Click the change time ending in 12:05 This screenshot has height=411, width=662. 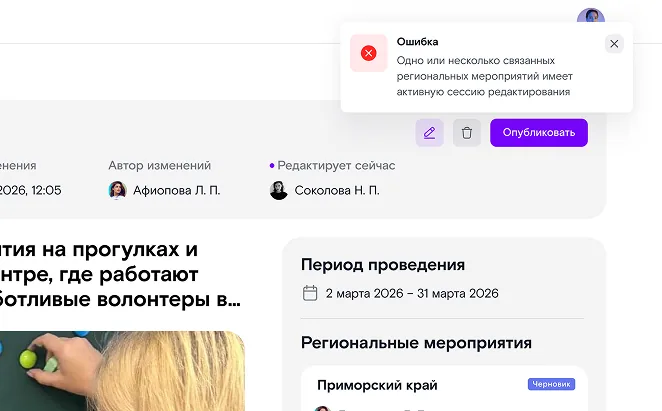pyautogui.click(x=30, y=191)
